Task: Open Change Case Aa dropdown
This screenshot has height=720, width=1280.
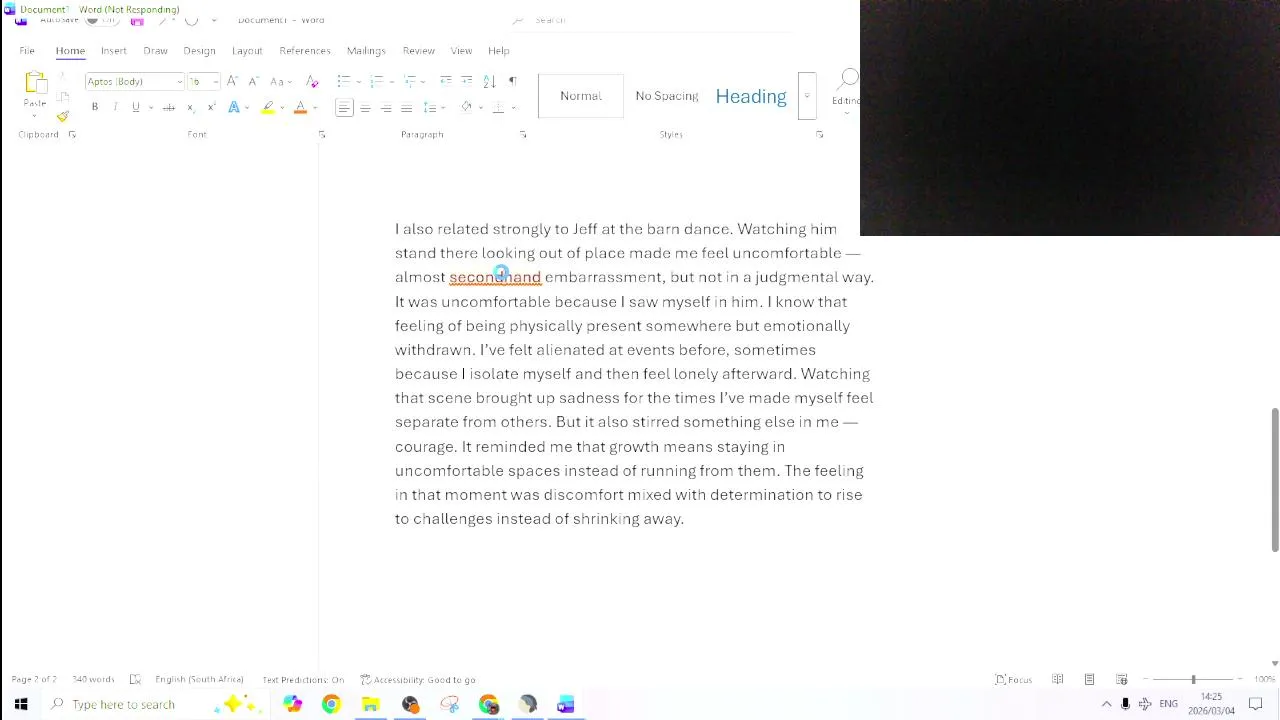Action: (281, 81)
